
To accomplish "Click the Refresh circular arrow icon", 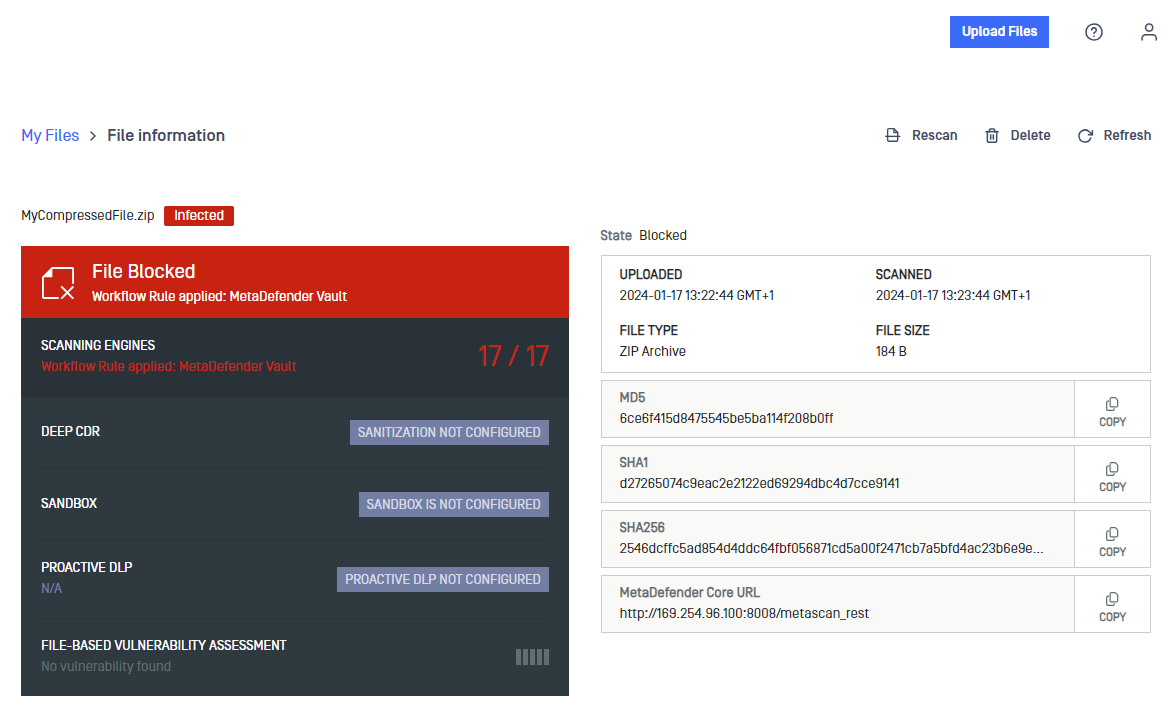I will [1085, 136].
